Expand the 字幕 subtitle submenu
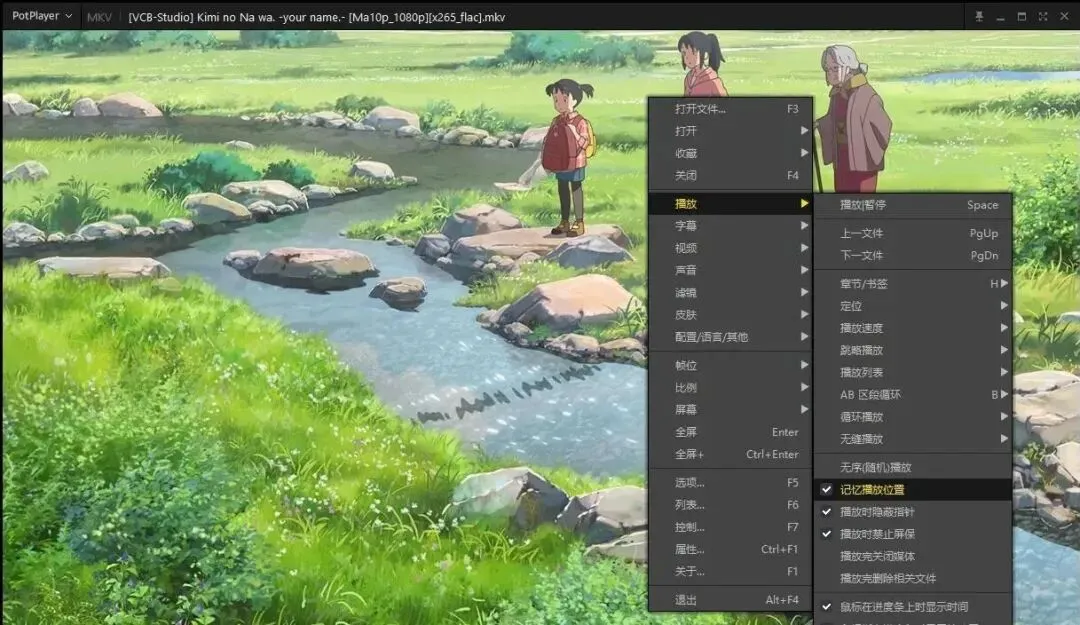1080x625 pixels. pyautogui.click(x=731, y=225)
